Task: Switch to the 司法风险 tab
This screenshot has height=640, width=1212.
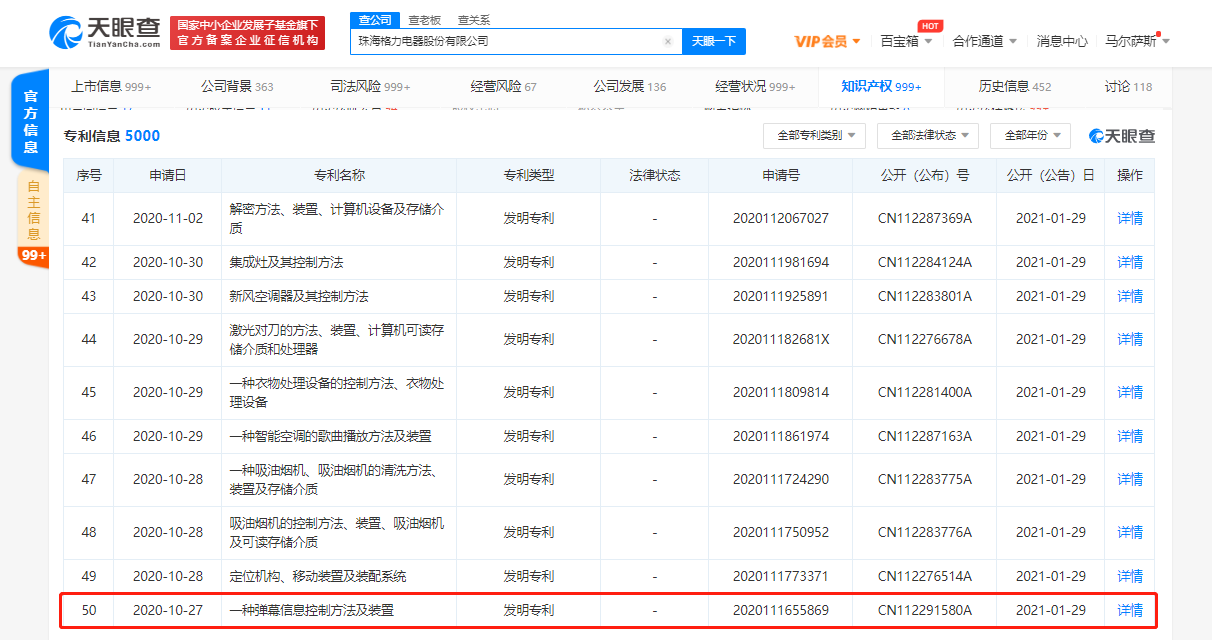Action: click(x=370, y=87)
